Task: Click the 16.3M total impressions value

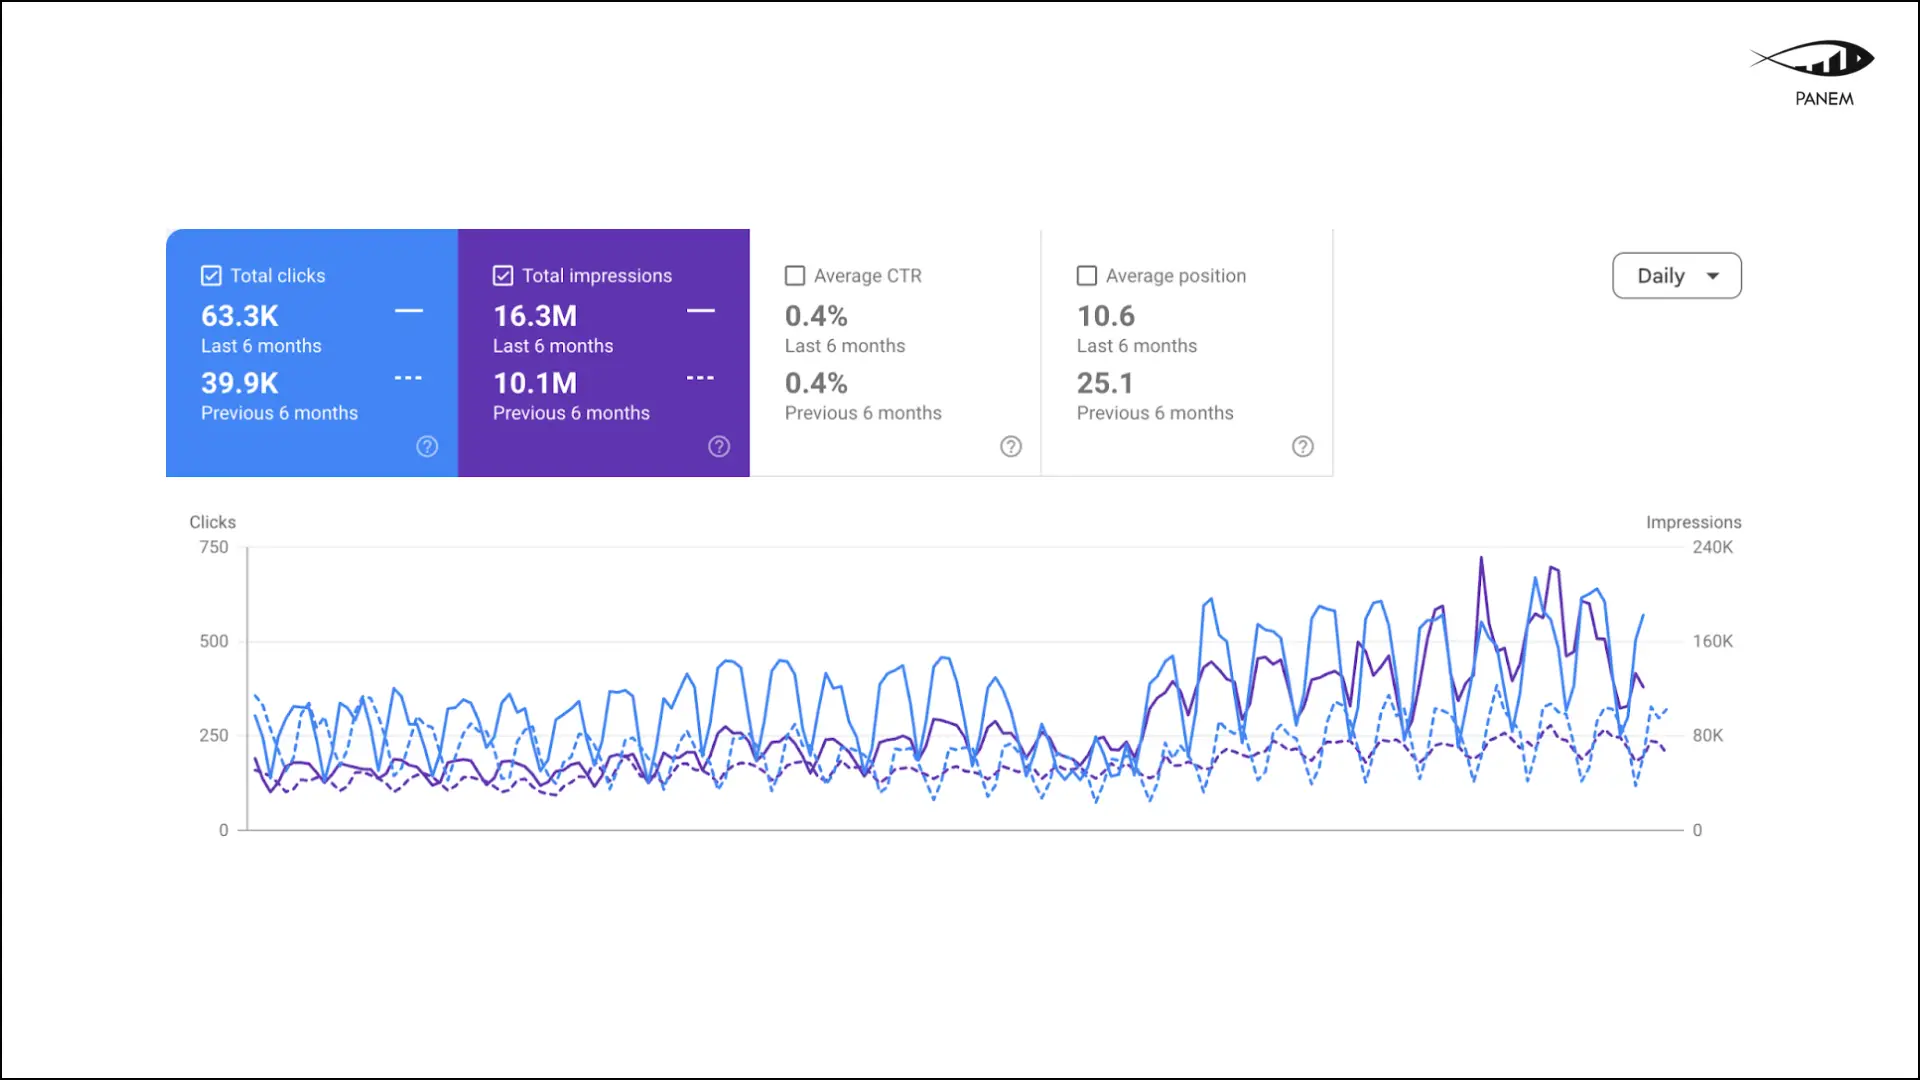Action: point(535,316)
